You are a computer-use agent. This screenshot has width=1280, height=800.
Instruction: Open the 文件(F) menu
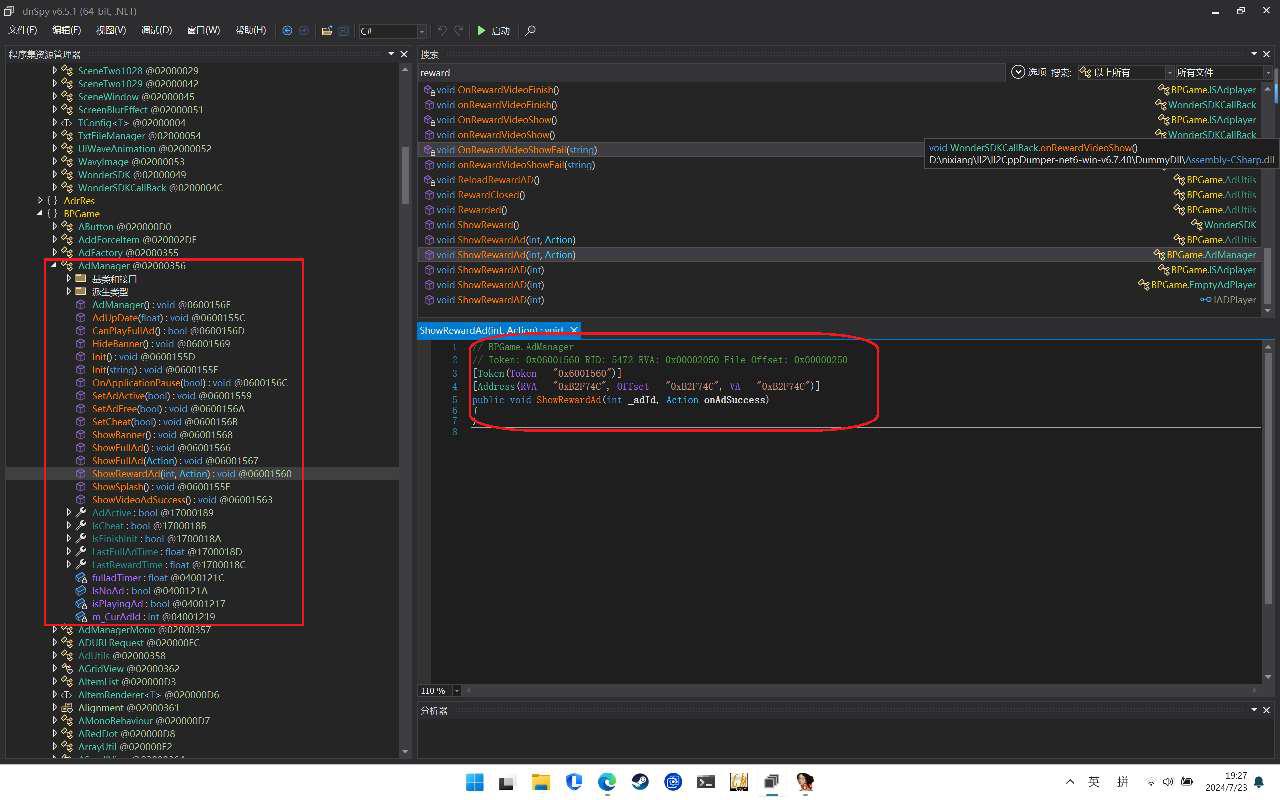[x=23, y=31]
